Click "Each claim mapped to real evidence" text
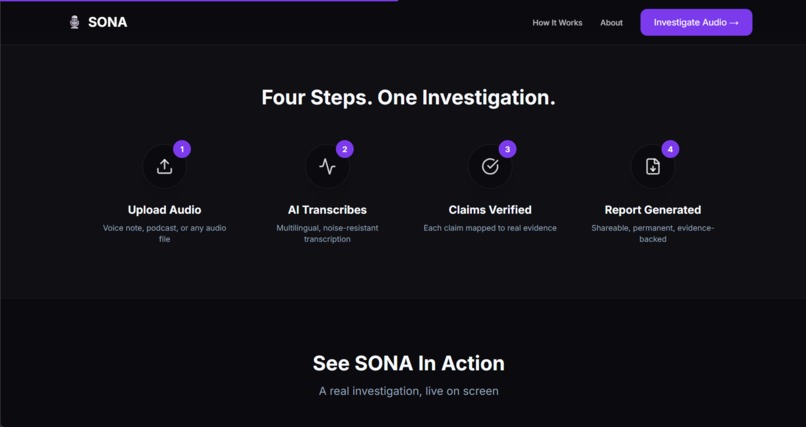Viewport: 806px width, 427px height. click(490, 228)
